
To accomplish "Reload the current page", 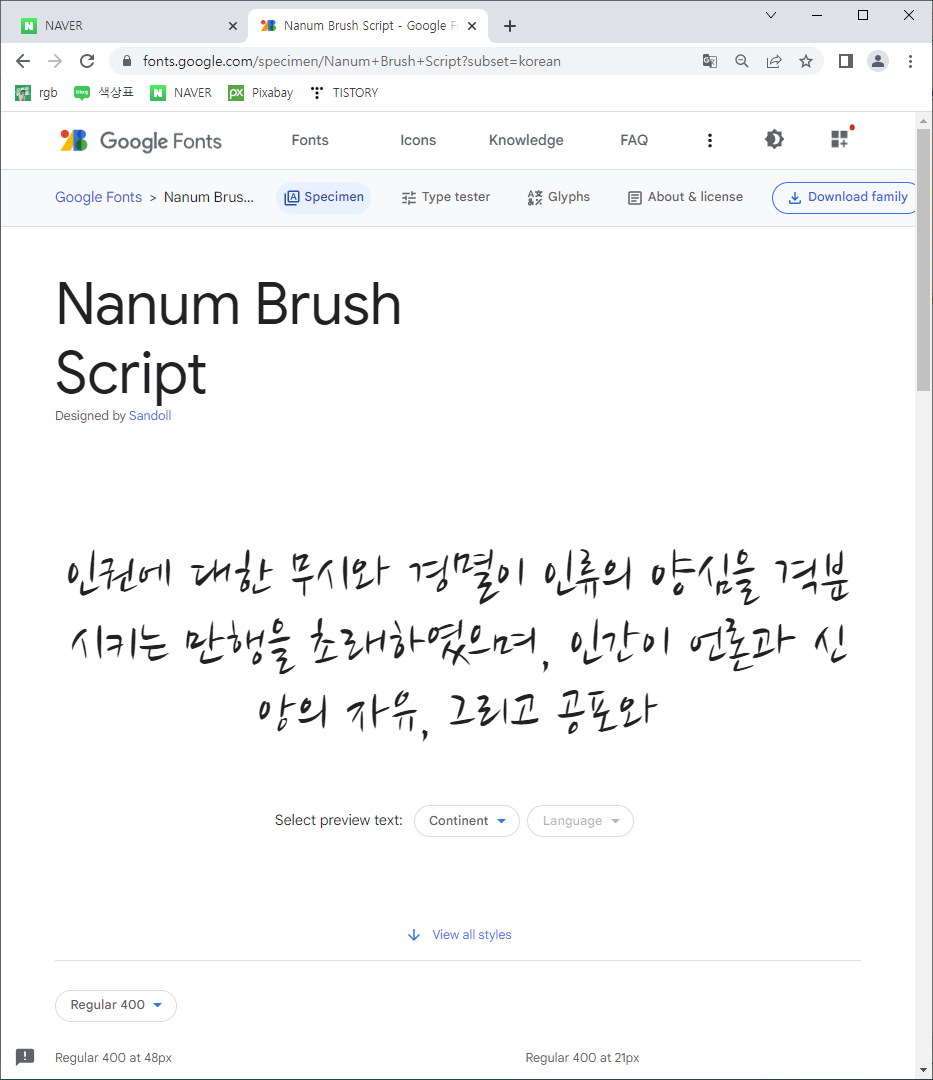I will pos(87,61).
